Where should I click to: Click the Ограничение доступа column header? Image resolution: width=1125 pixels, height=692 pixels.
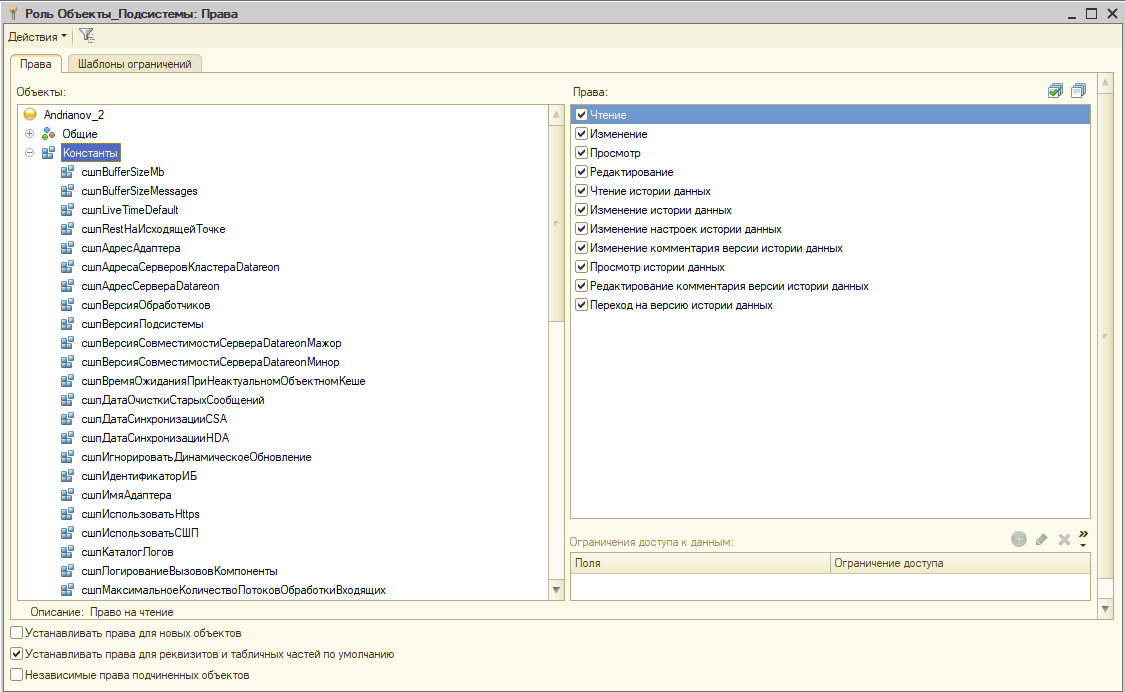889,563
